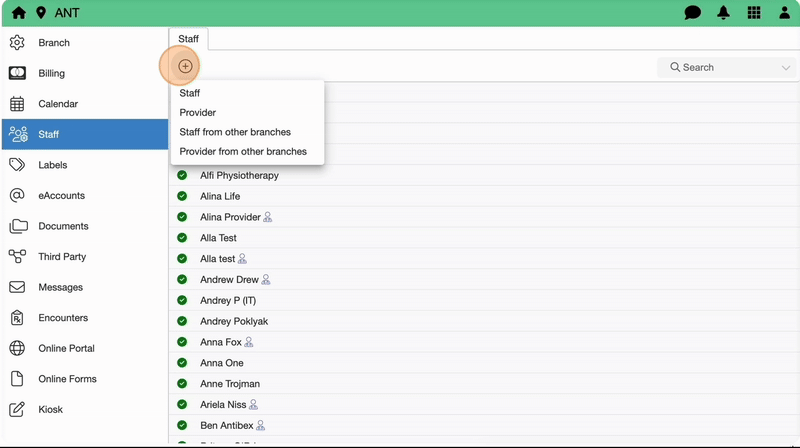800x448 pixels.
Task: Open the user account profile icon
Action: (x=783, y=13)
